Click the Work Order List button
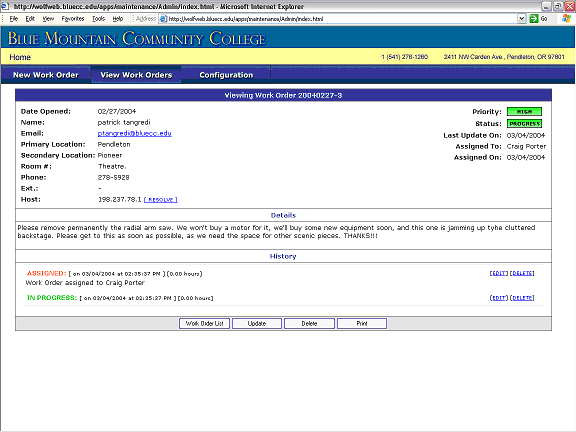The image size is (576, 432). [205, 324]
